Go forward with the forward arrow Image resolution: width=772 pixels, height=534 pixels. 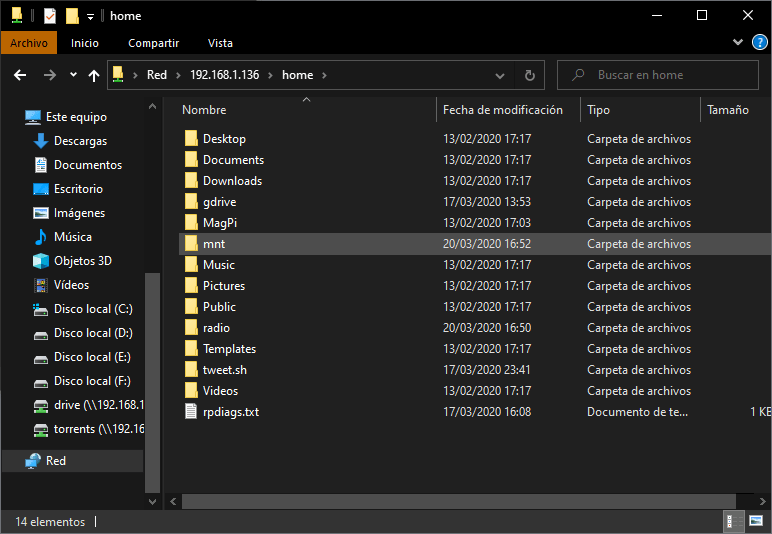point(50,75)
